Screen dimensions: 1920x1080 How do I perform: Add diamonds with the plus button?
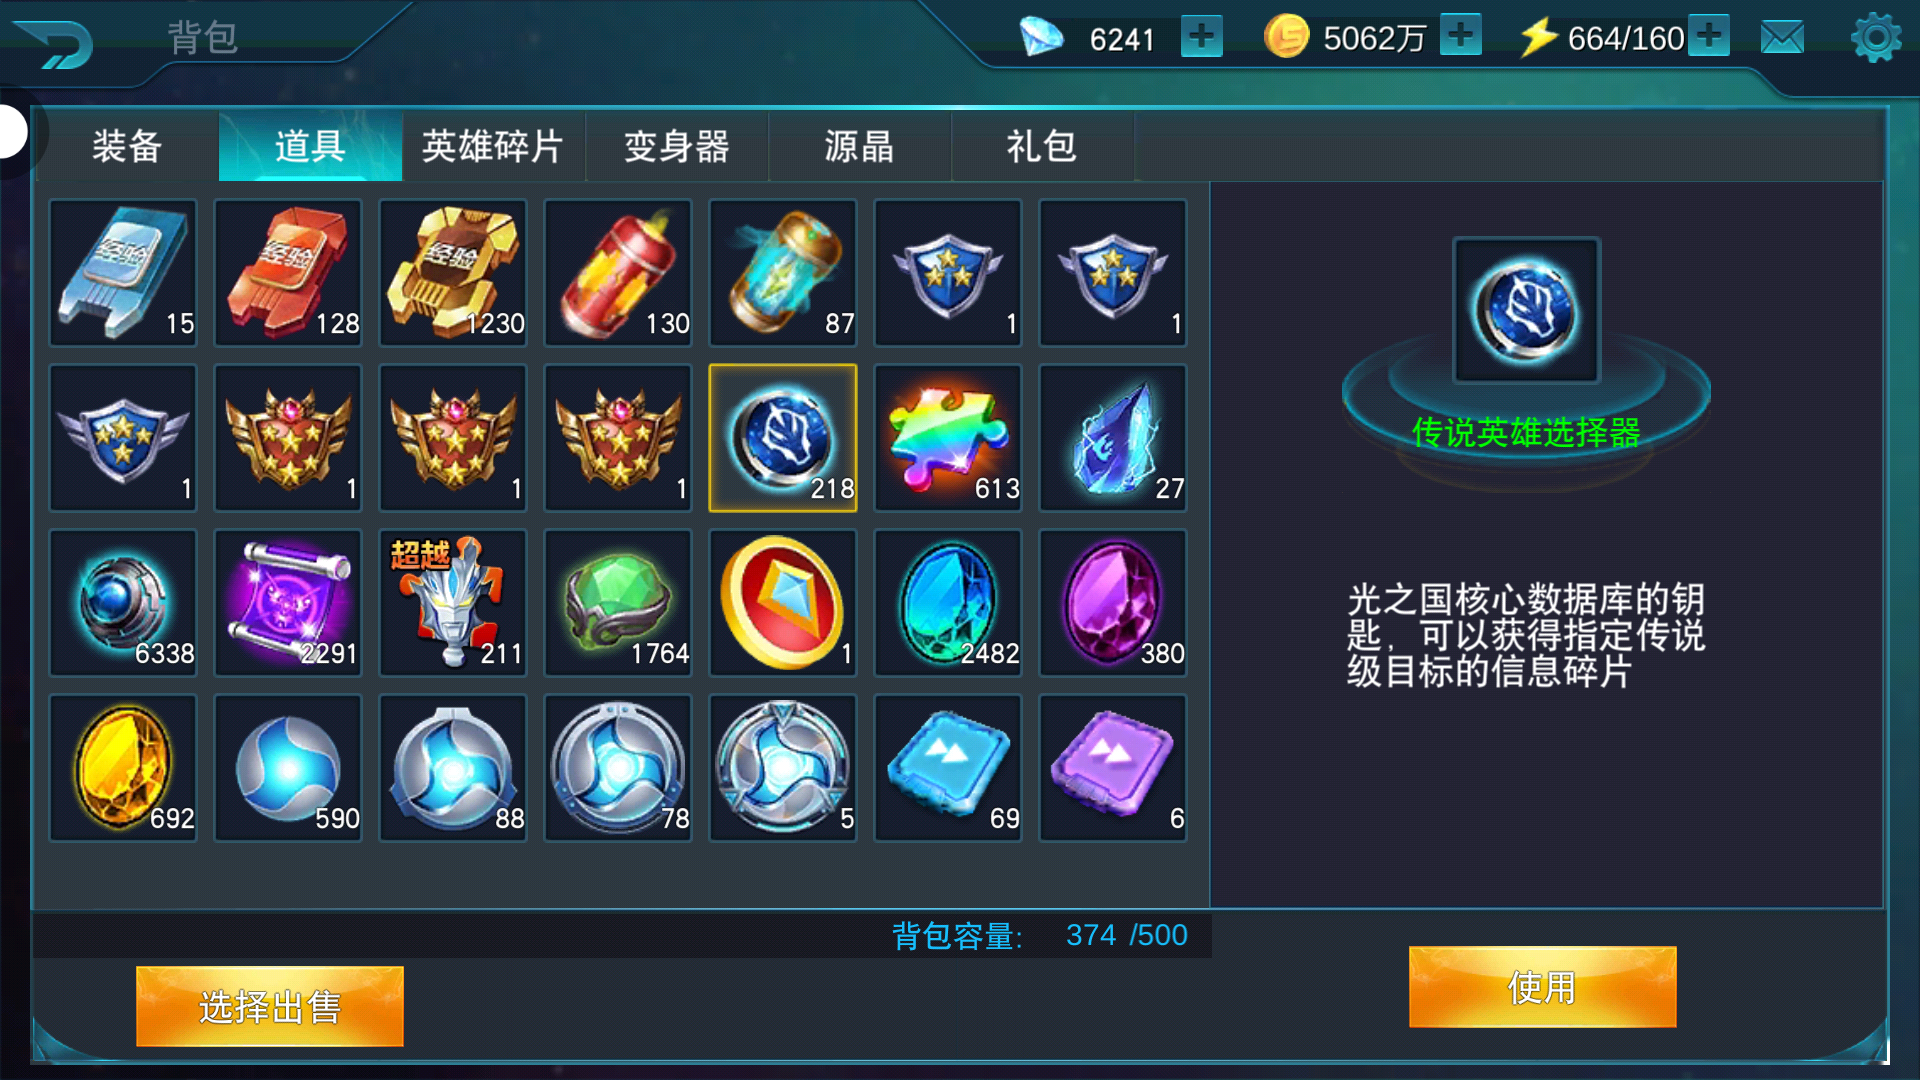tap(1201, 36)
